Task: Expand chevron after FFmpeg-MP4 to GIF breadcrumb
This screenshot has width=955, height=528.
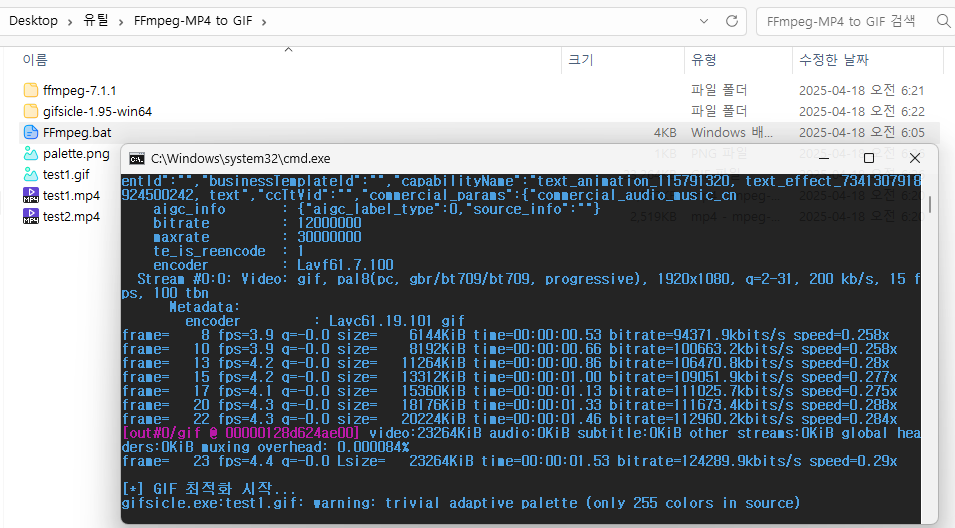Action: (x=264, y=22)
